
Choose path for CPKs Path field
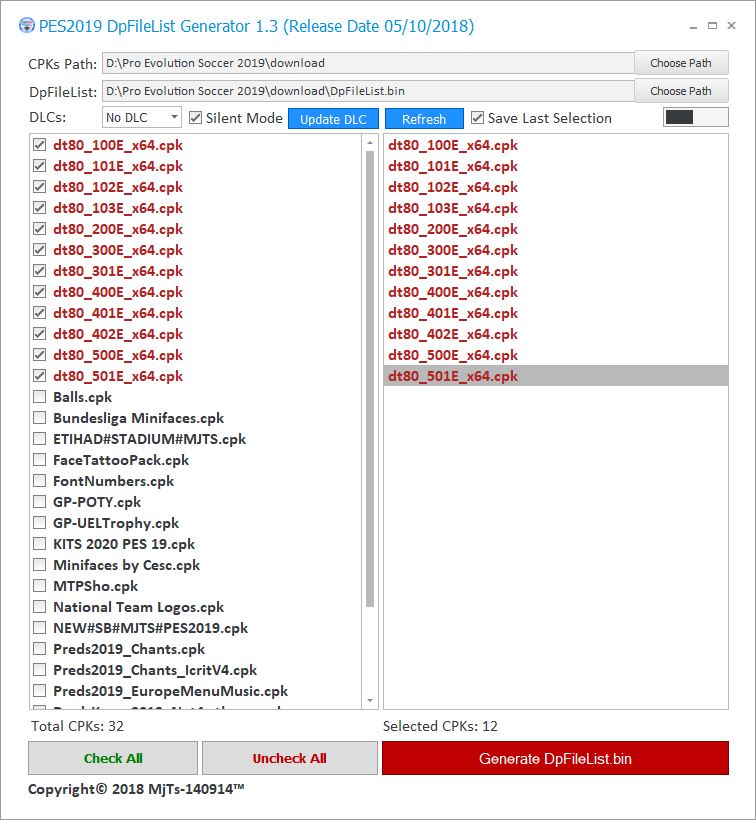coord(681,63)
